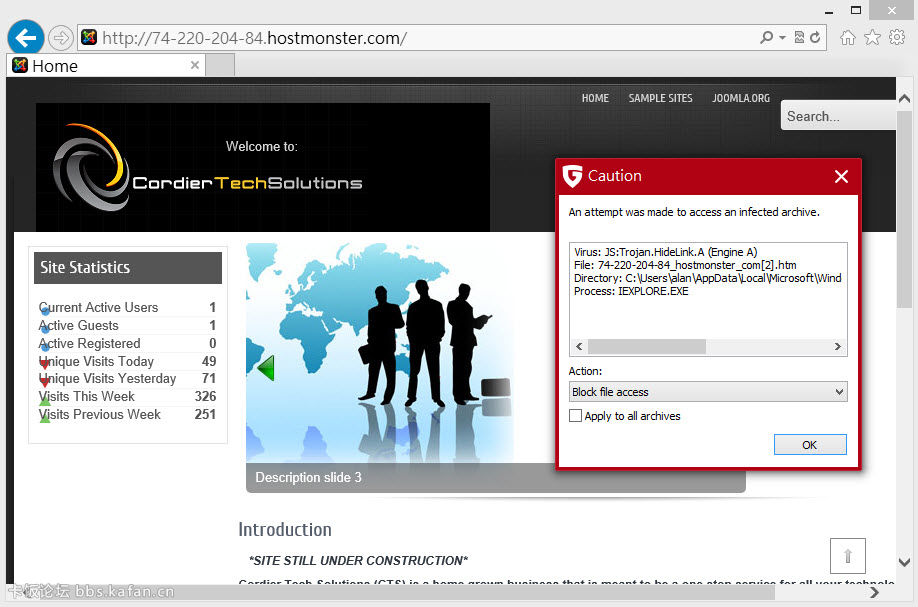Click the G Data shield icon

572,176
